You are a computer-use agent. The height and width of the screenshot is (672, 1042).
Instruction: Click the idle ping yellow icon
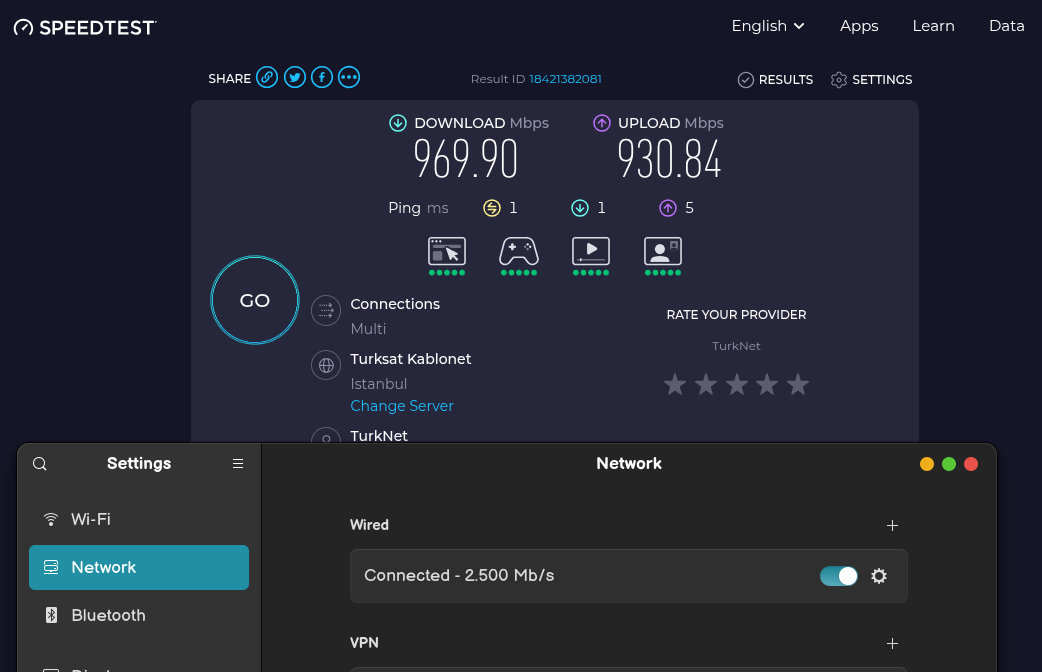tap(492, 208)
